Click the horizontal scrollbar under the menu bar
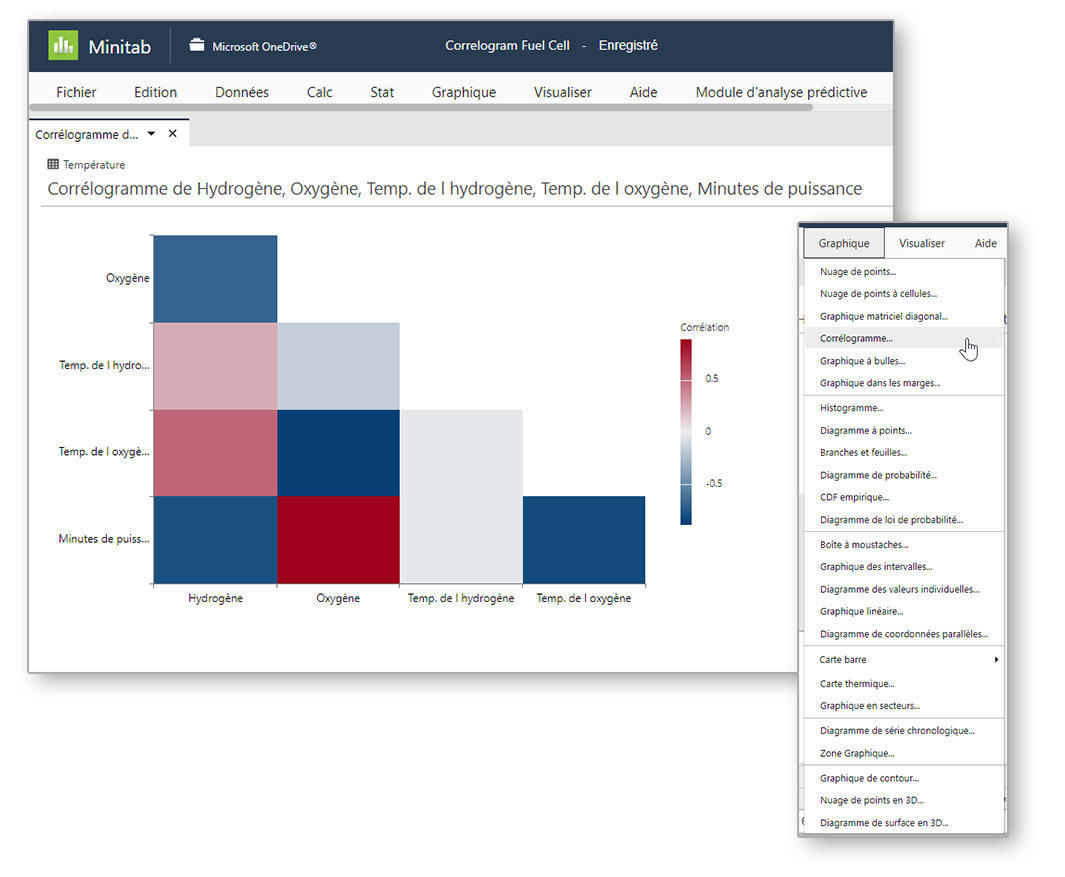The image size is (1065, 877). (x=420, y=107)
